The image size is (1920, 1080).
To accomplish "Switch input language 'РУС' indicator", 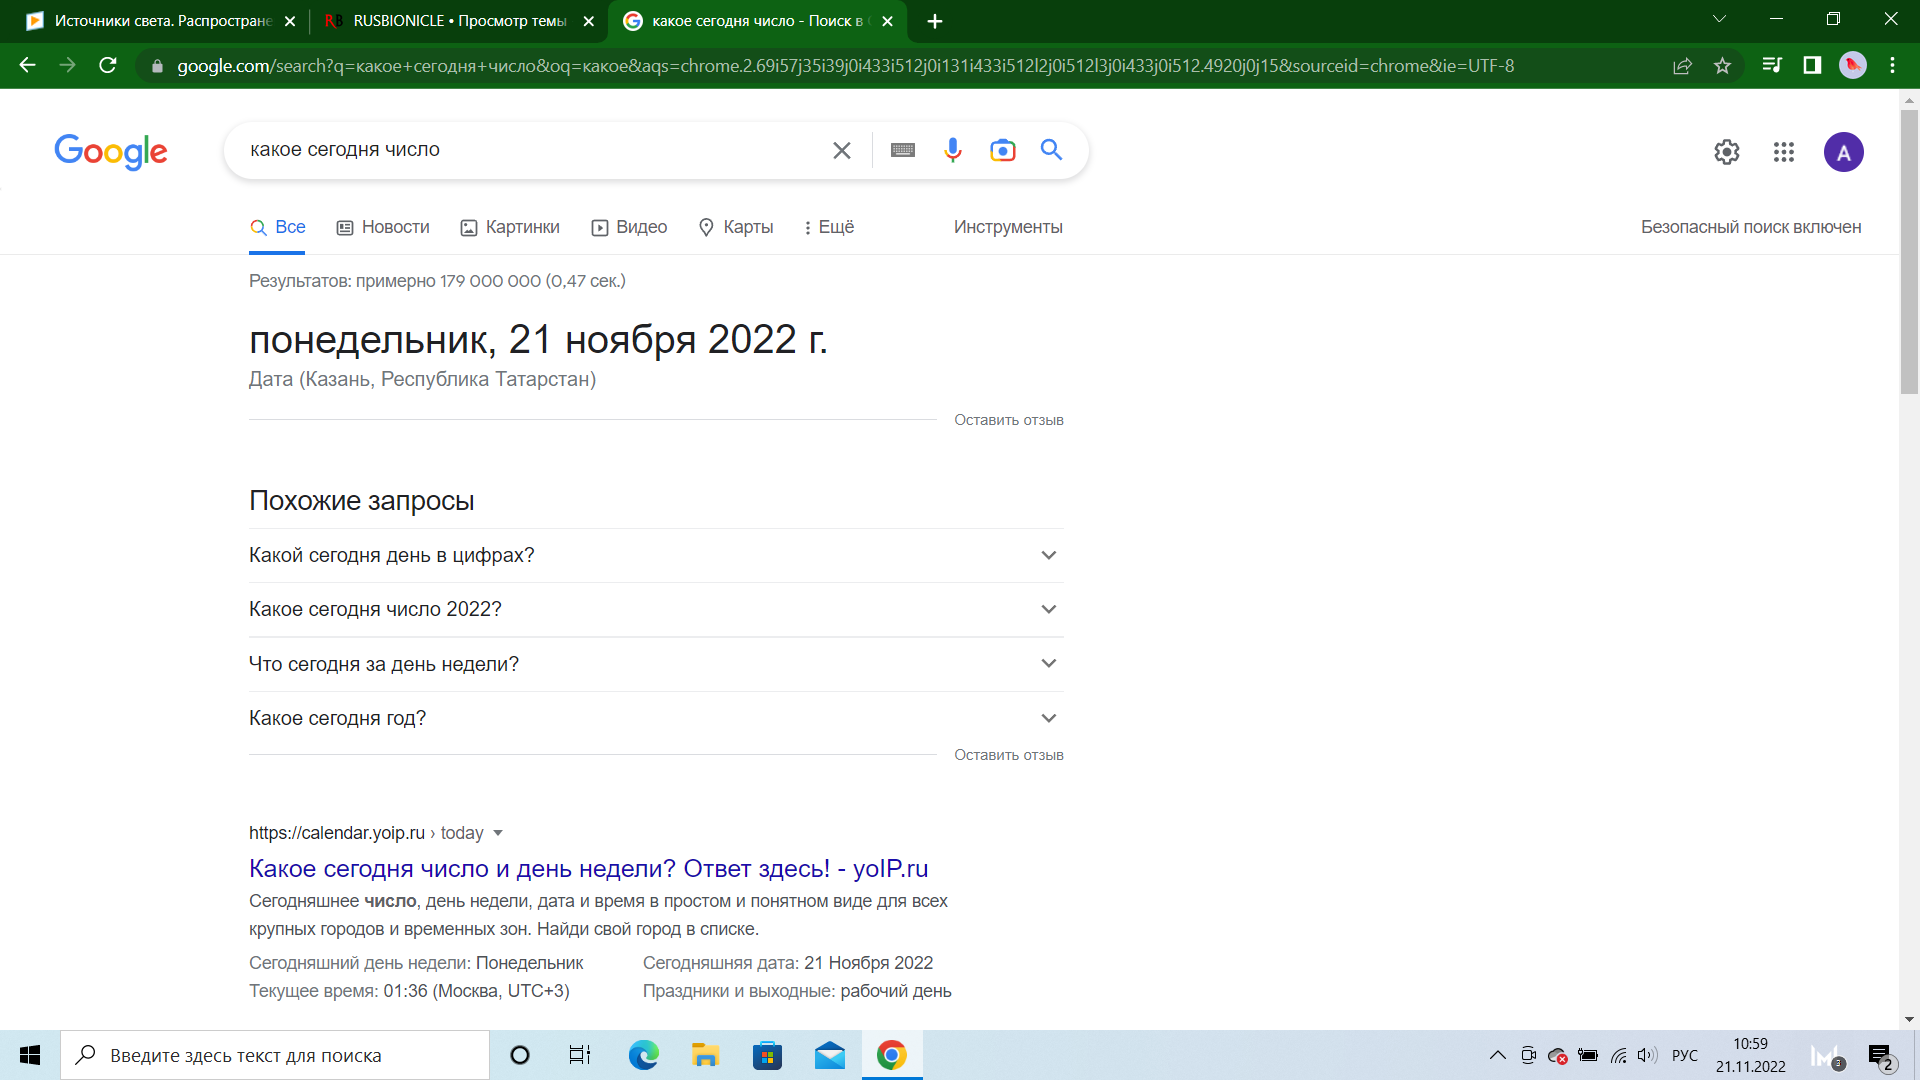I will tap(1685, 1055).
